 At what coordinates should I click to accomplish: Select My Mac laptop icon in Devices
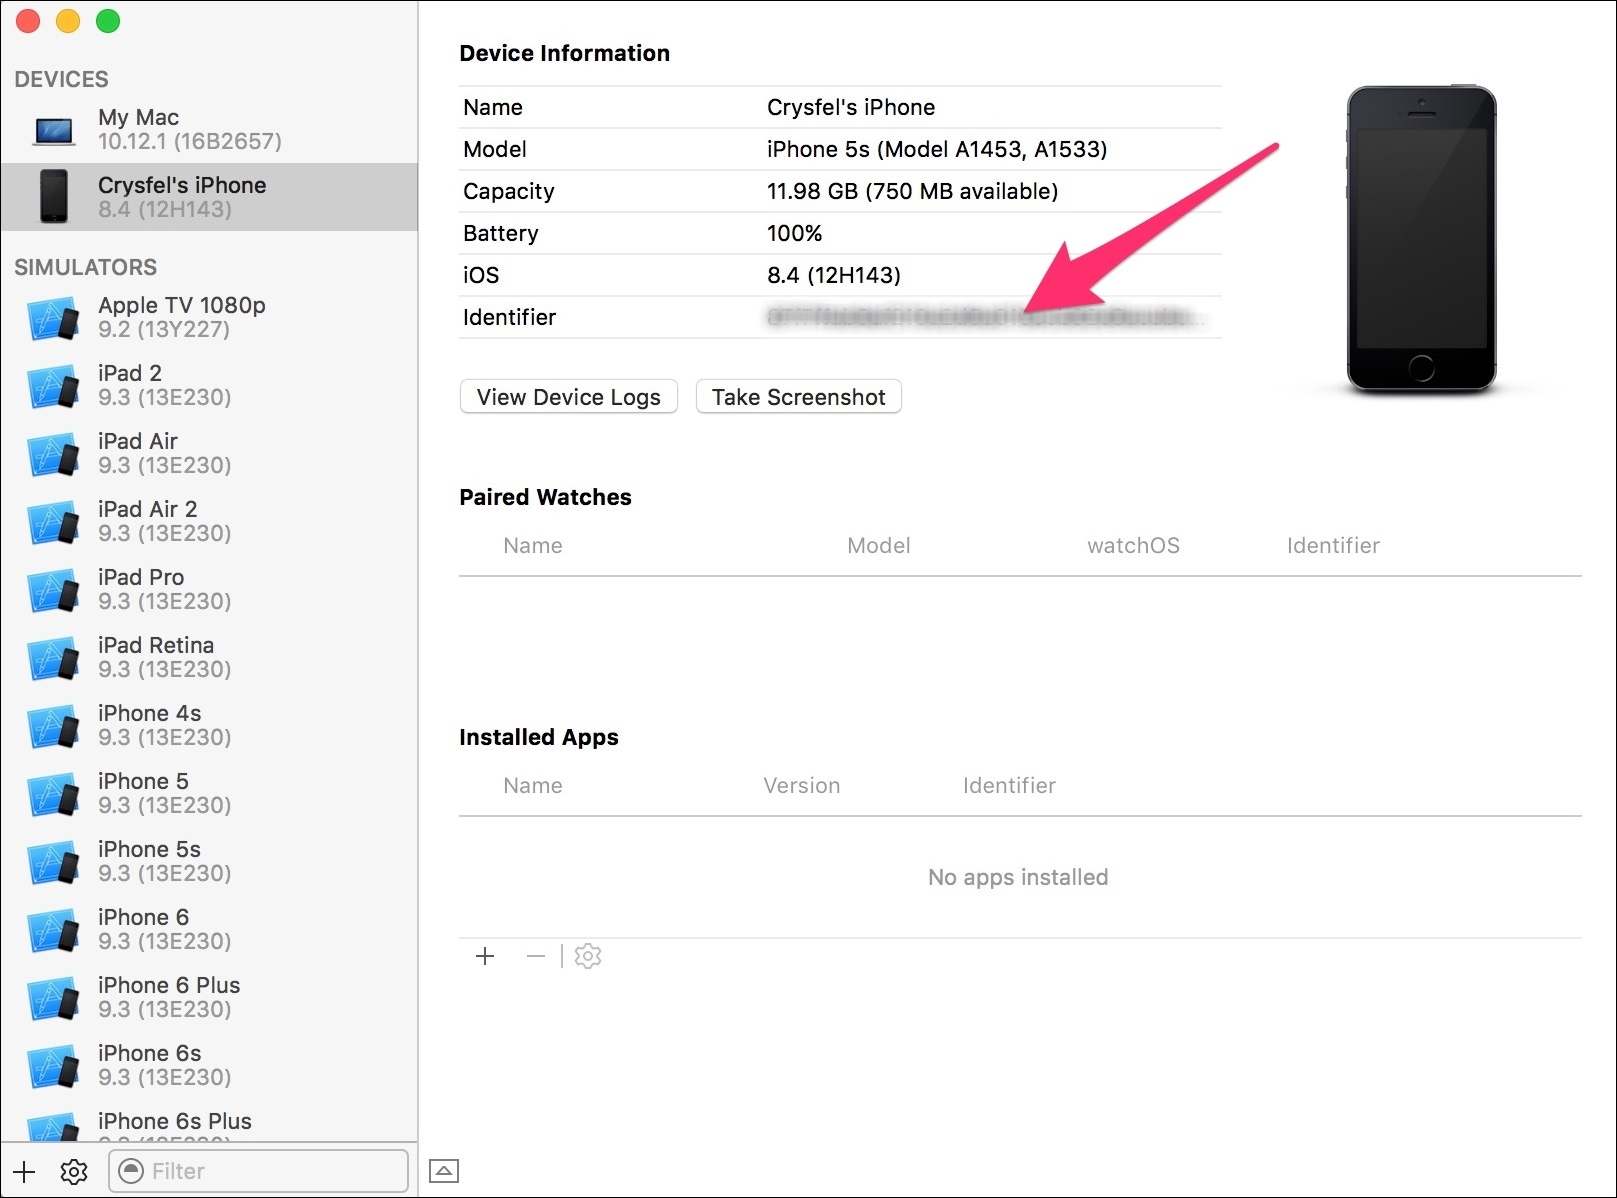pyautogui.click(x=54, y=130)
